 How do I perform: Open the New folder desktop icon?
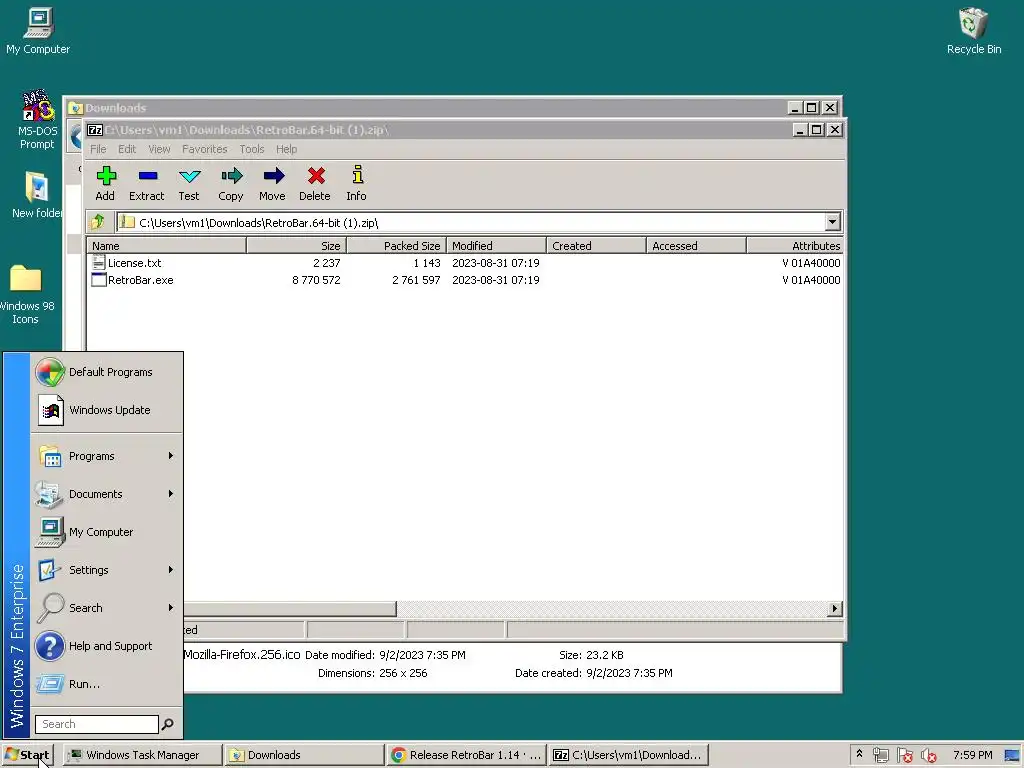pos(37,194)
